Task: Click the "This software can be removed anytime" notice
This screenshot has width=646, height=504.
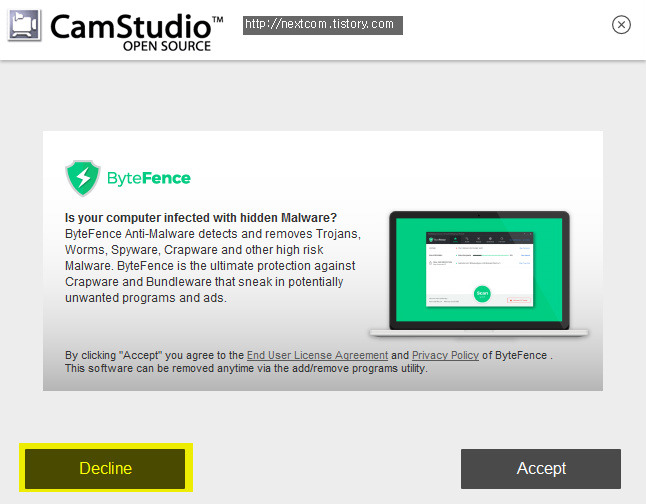Action: pyautogui.click(x=246, y=368)
